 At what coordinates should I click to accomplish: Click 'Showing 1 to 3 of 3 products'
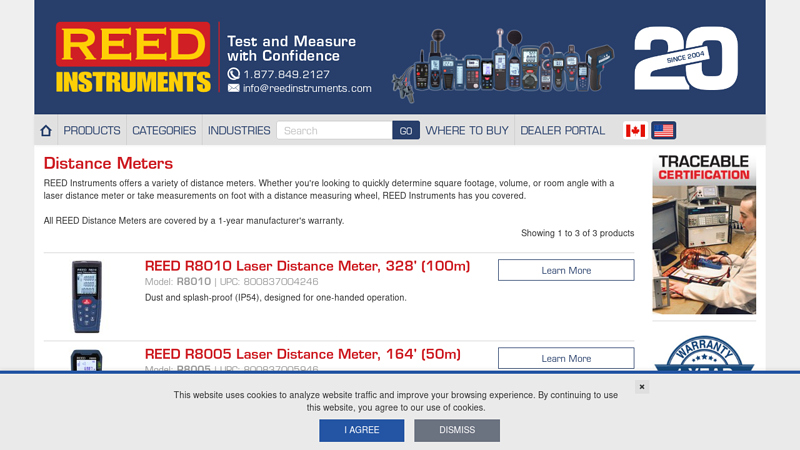click(578, 233)
